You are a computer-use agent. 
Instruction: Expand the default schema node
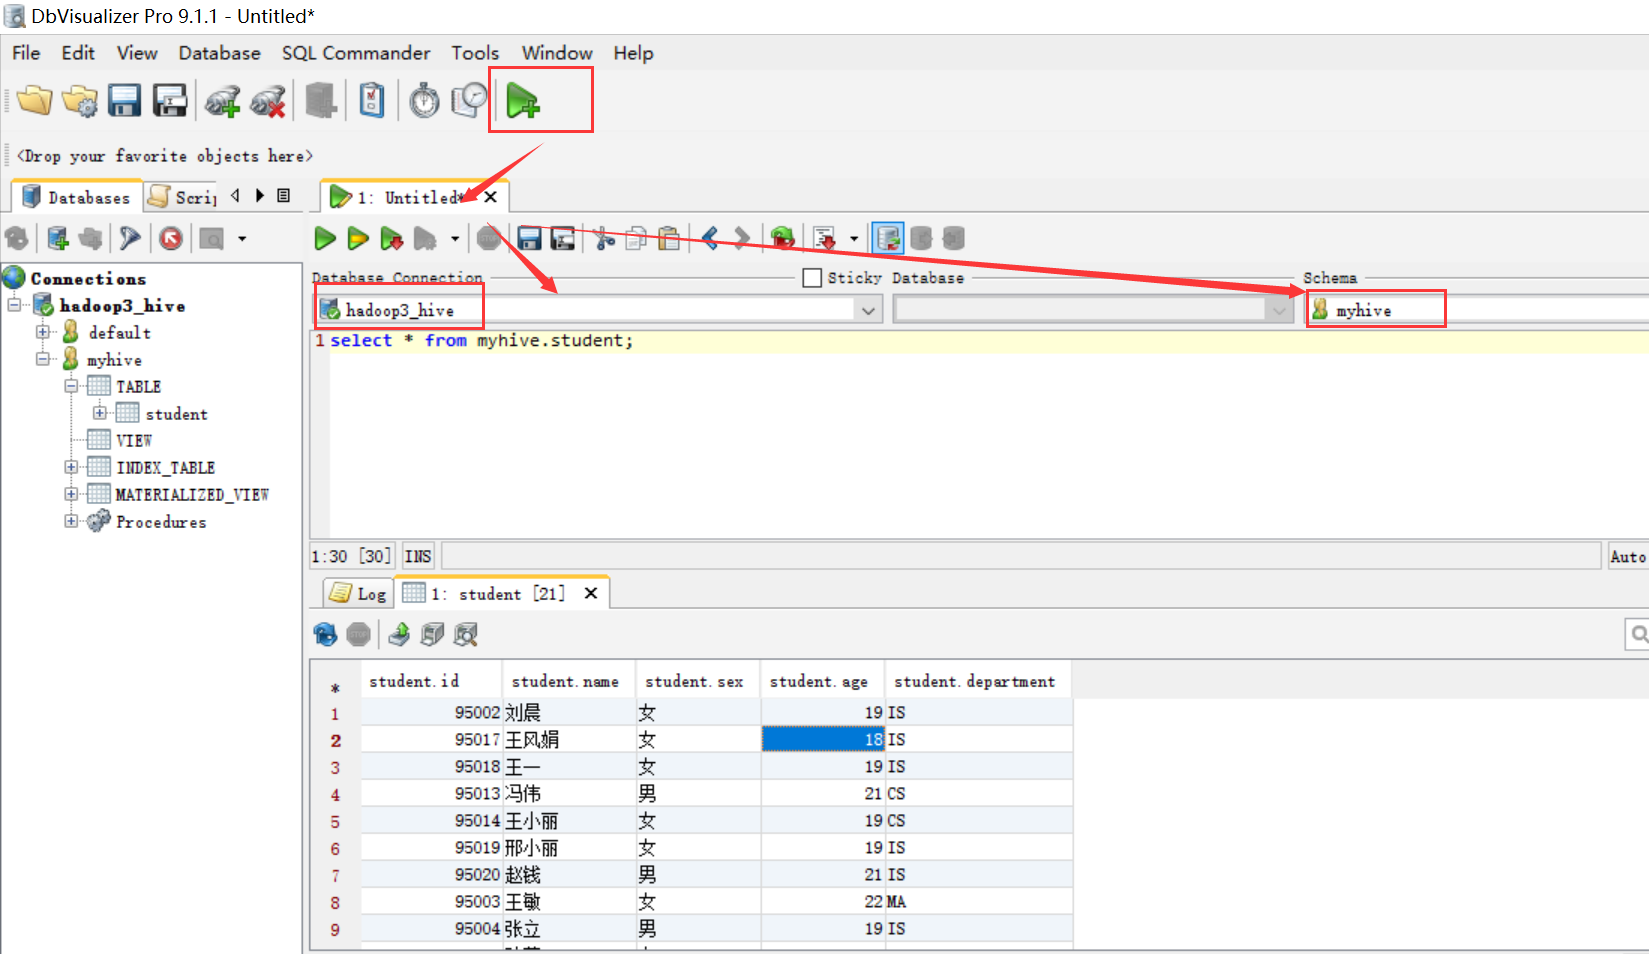(42, 331)
